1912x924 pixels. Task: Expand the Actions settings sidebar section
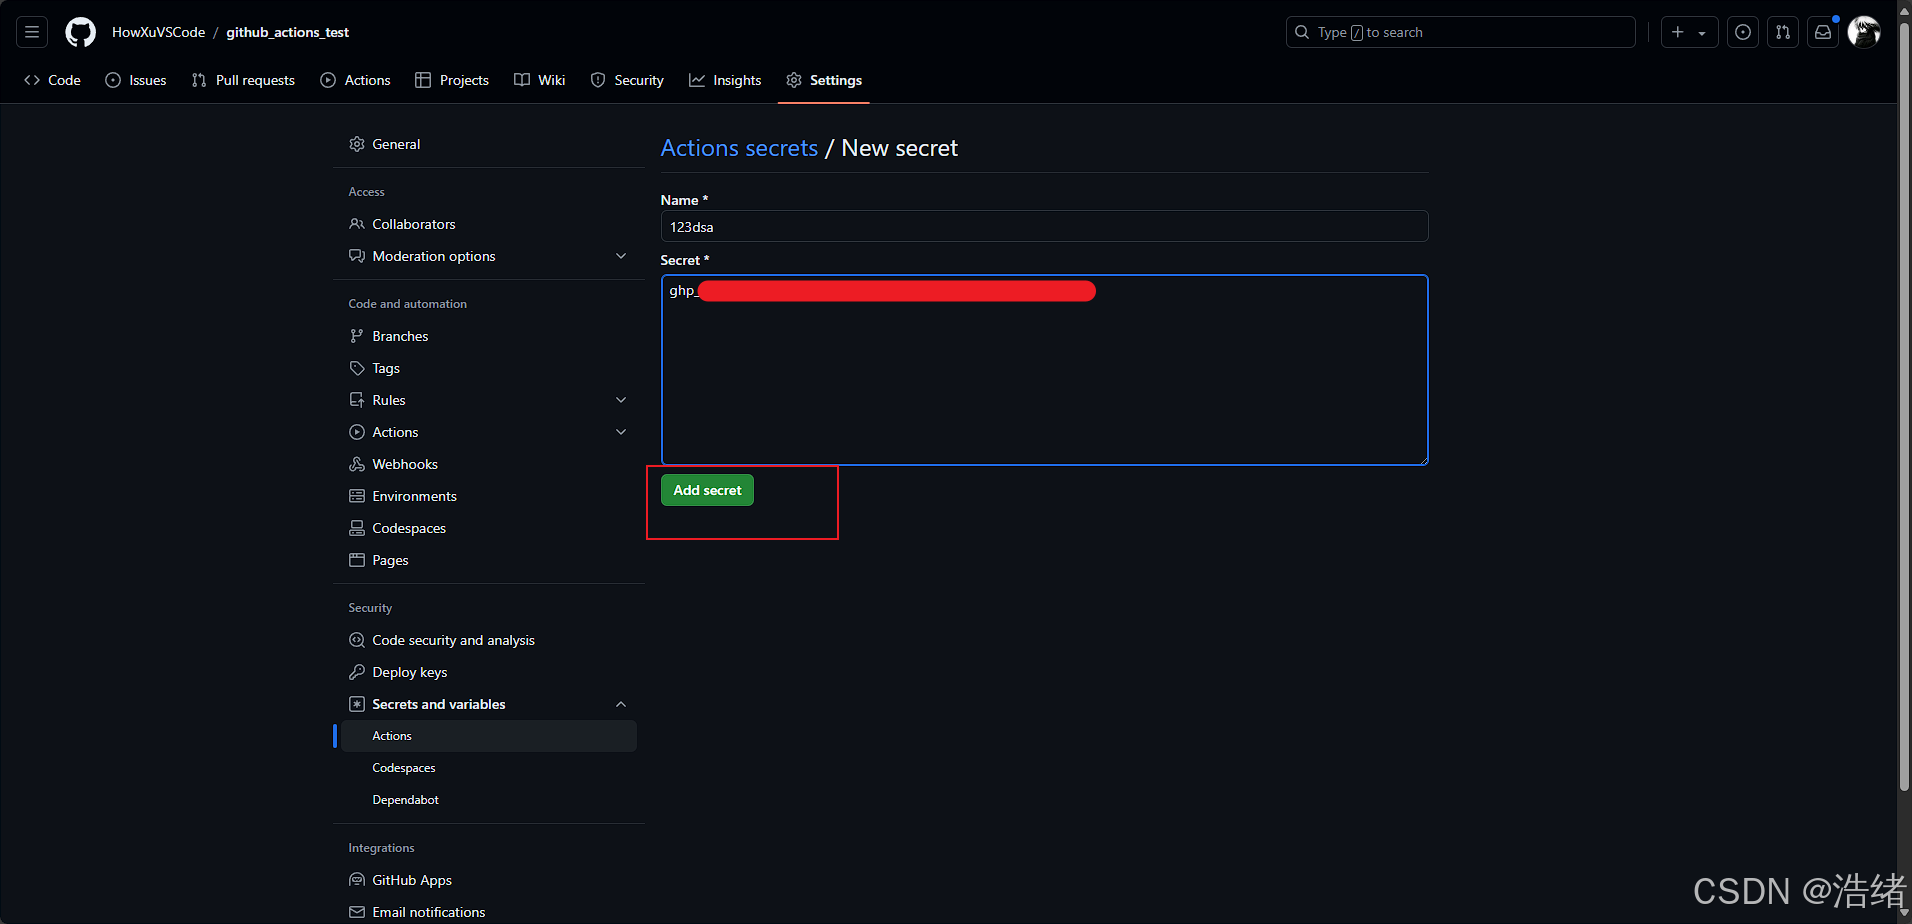pyautogui.click(x=621, y=432)
